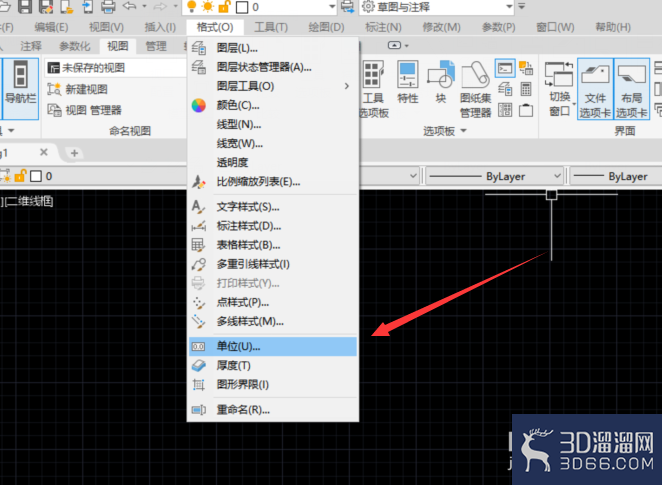
Task: Click the Undo arrow icon
Action: [x=130, y=6]
